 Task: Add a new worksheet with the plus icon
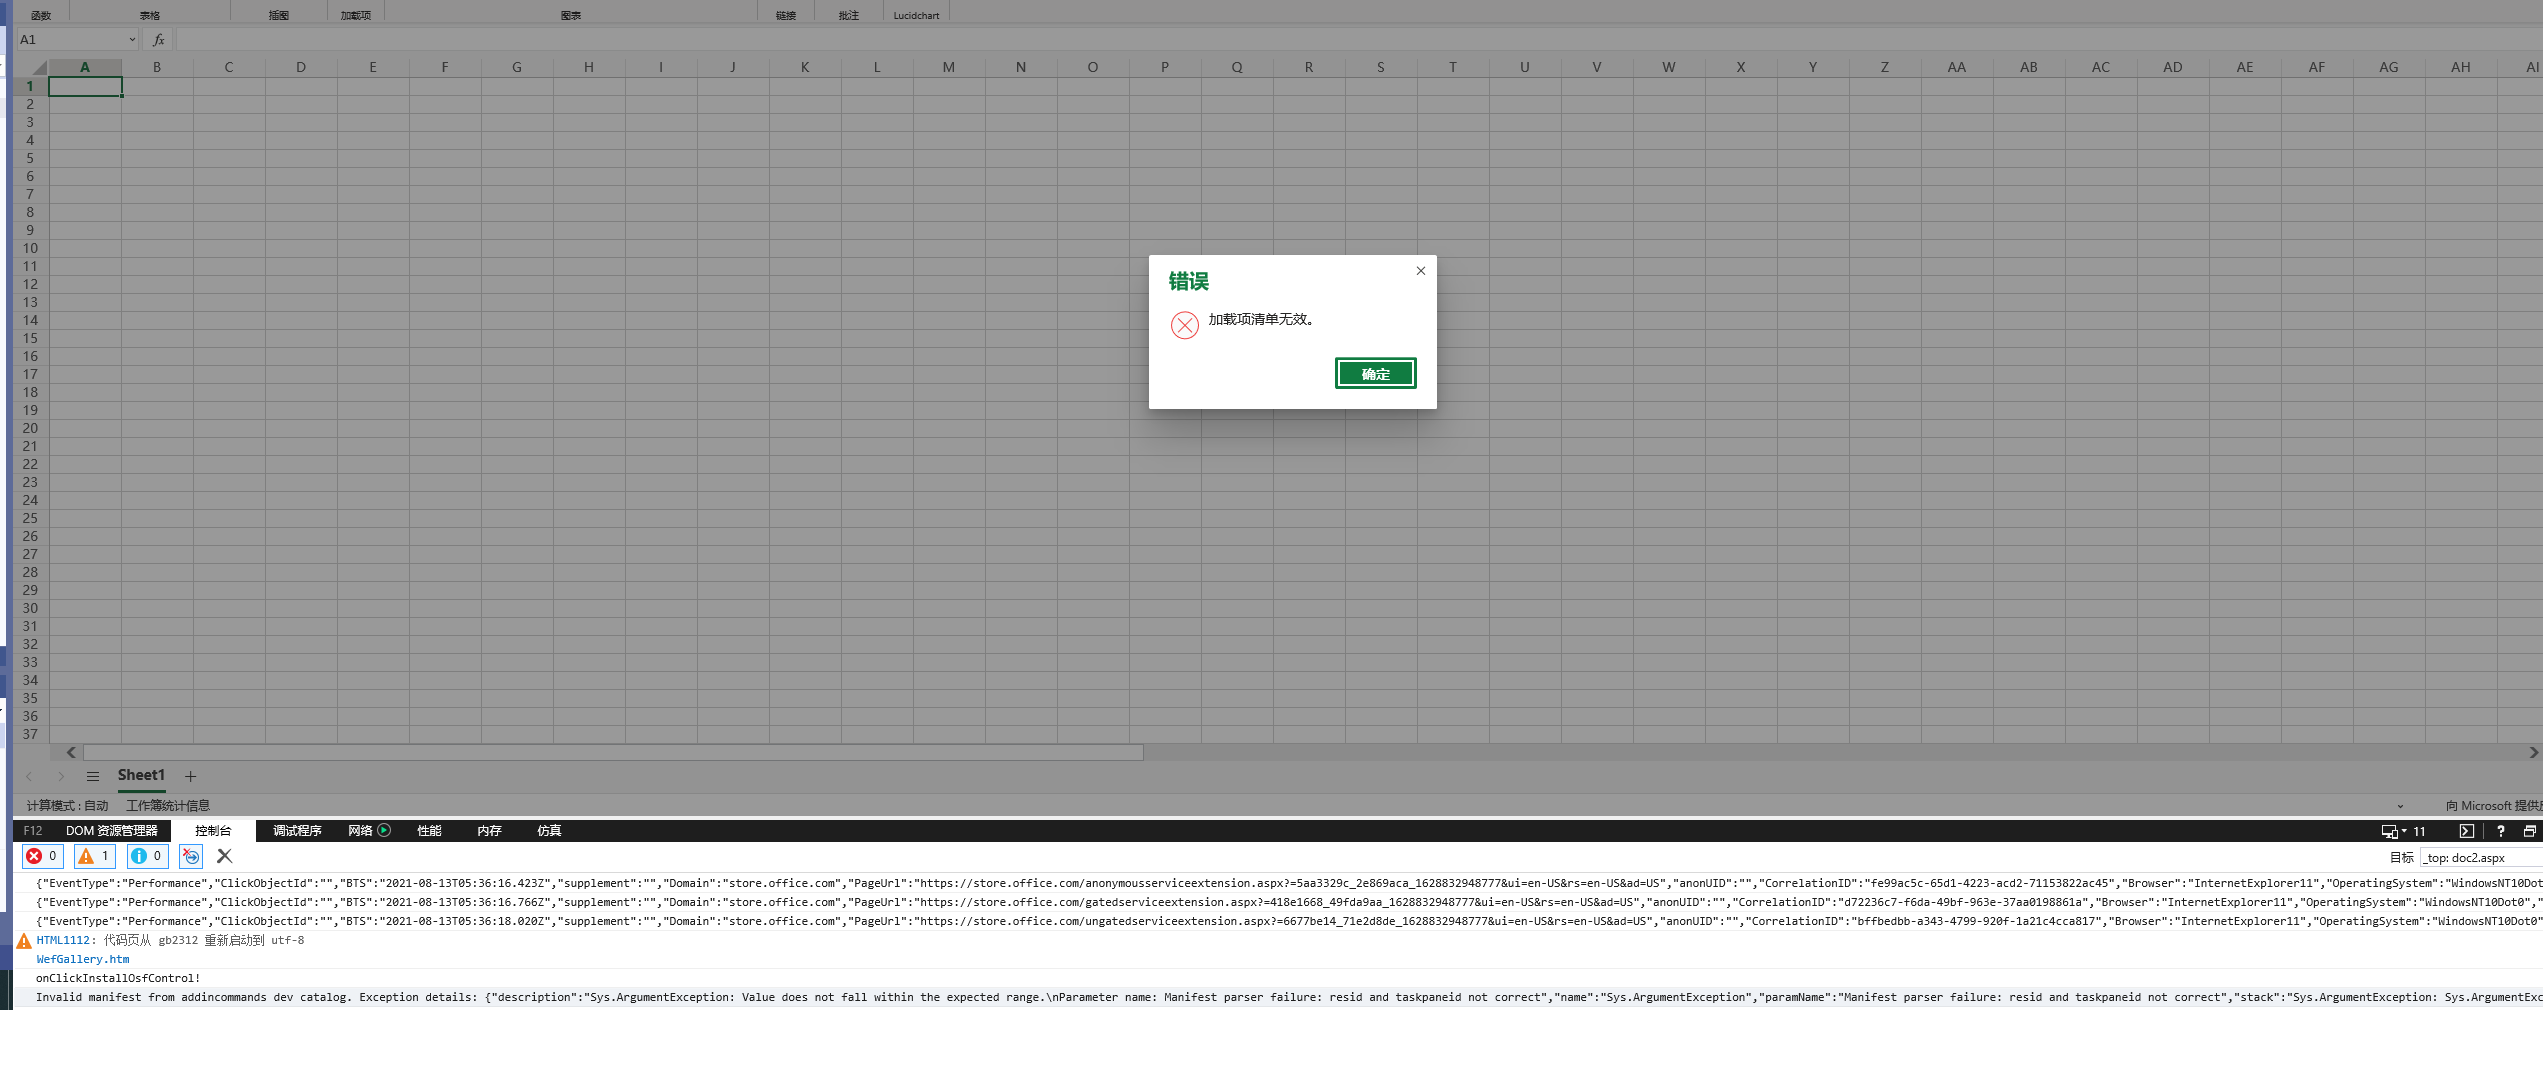[190, 776]
